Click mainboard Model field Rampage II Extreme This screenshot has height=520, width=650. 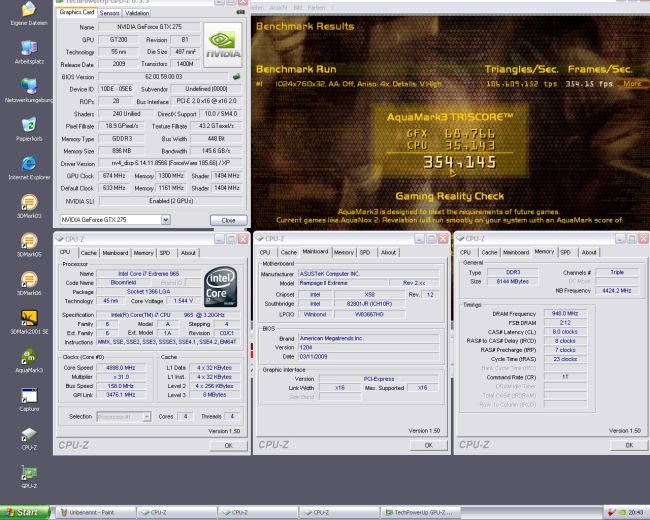click(x=343, y=283)
